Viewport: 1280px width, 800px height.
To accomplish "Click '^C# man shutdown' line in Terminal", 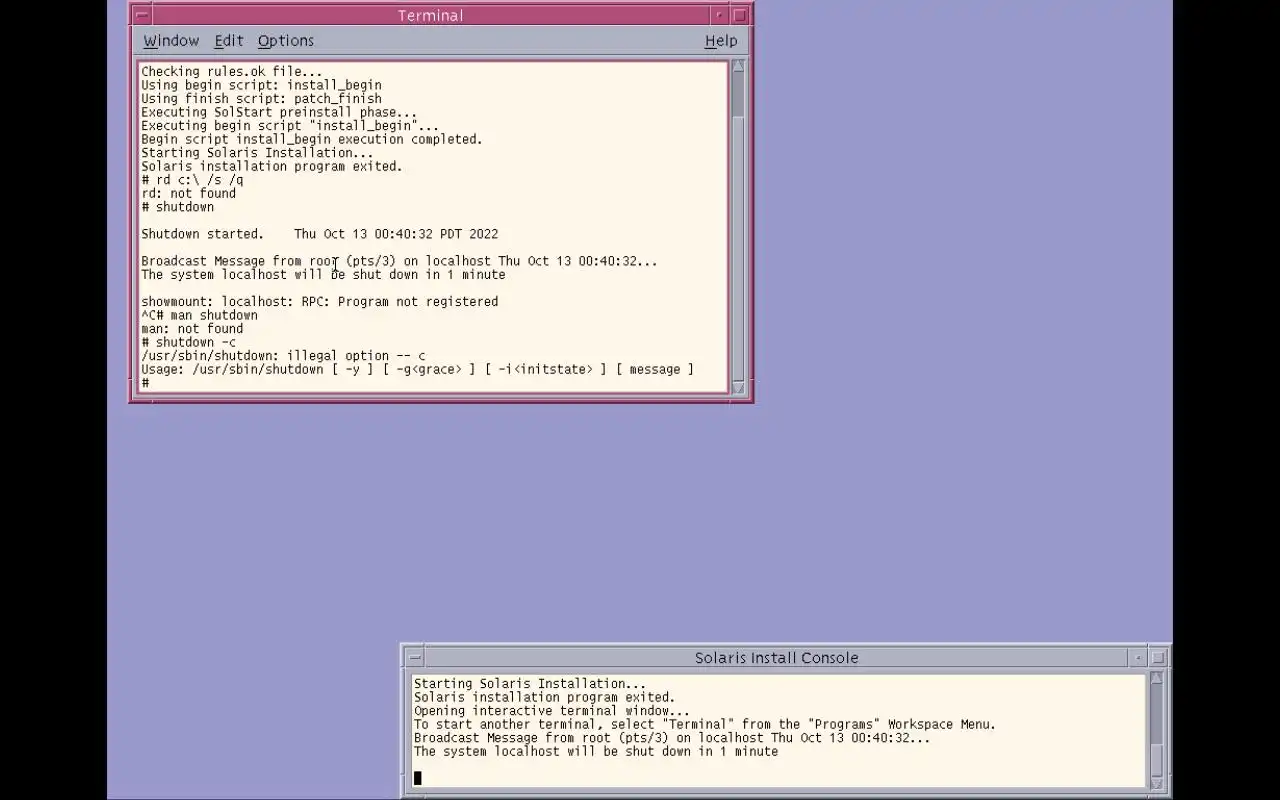I will coord(199,315).
